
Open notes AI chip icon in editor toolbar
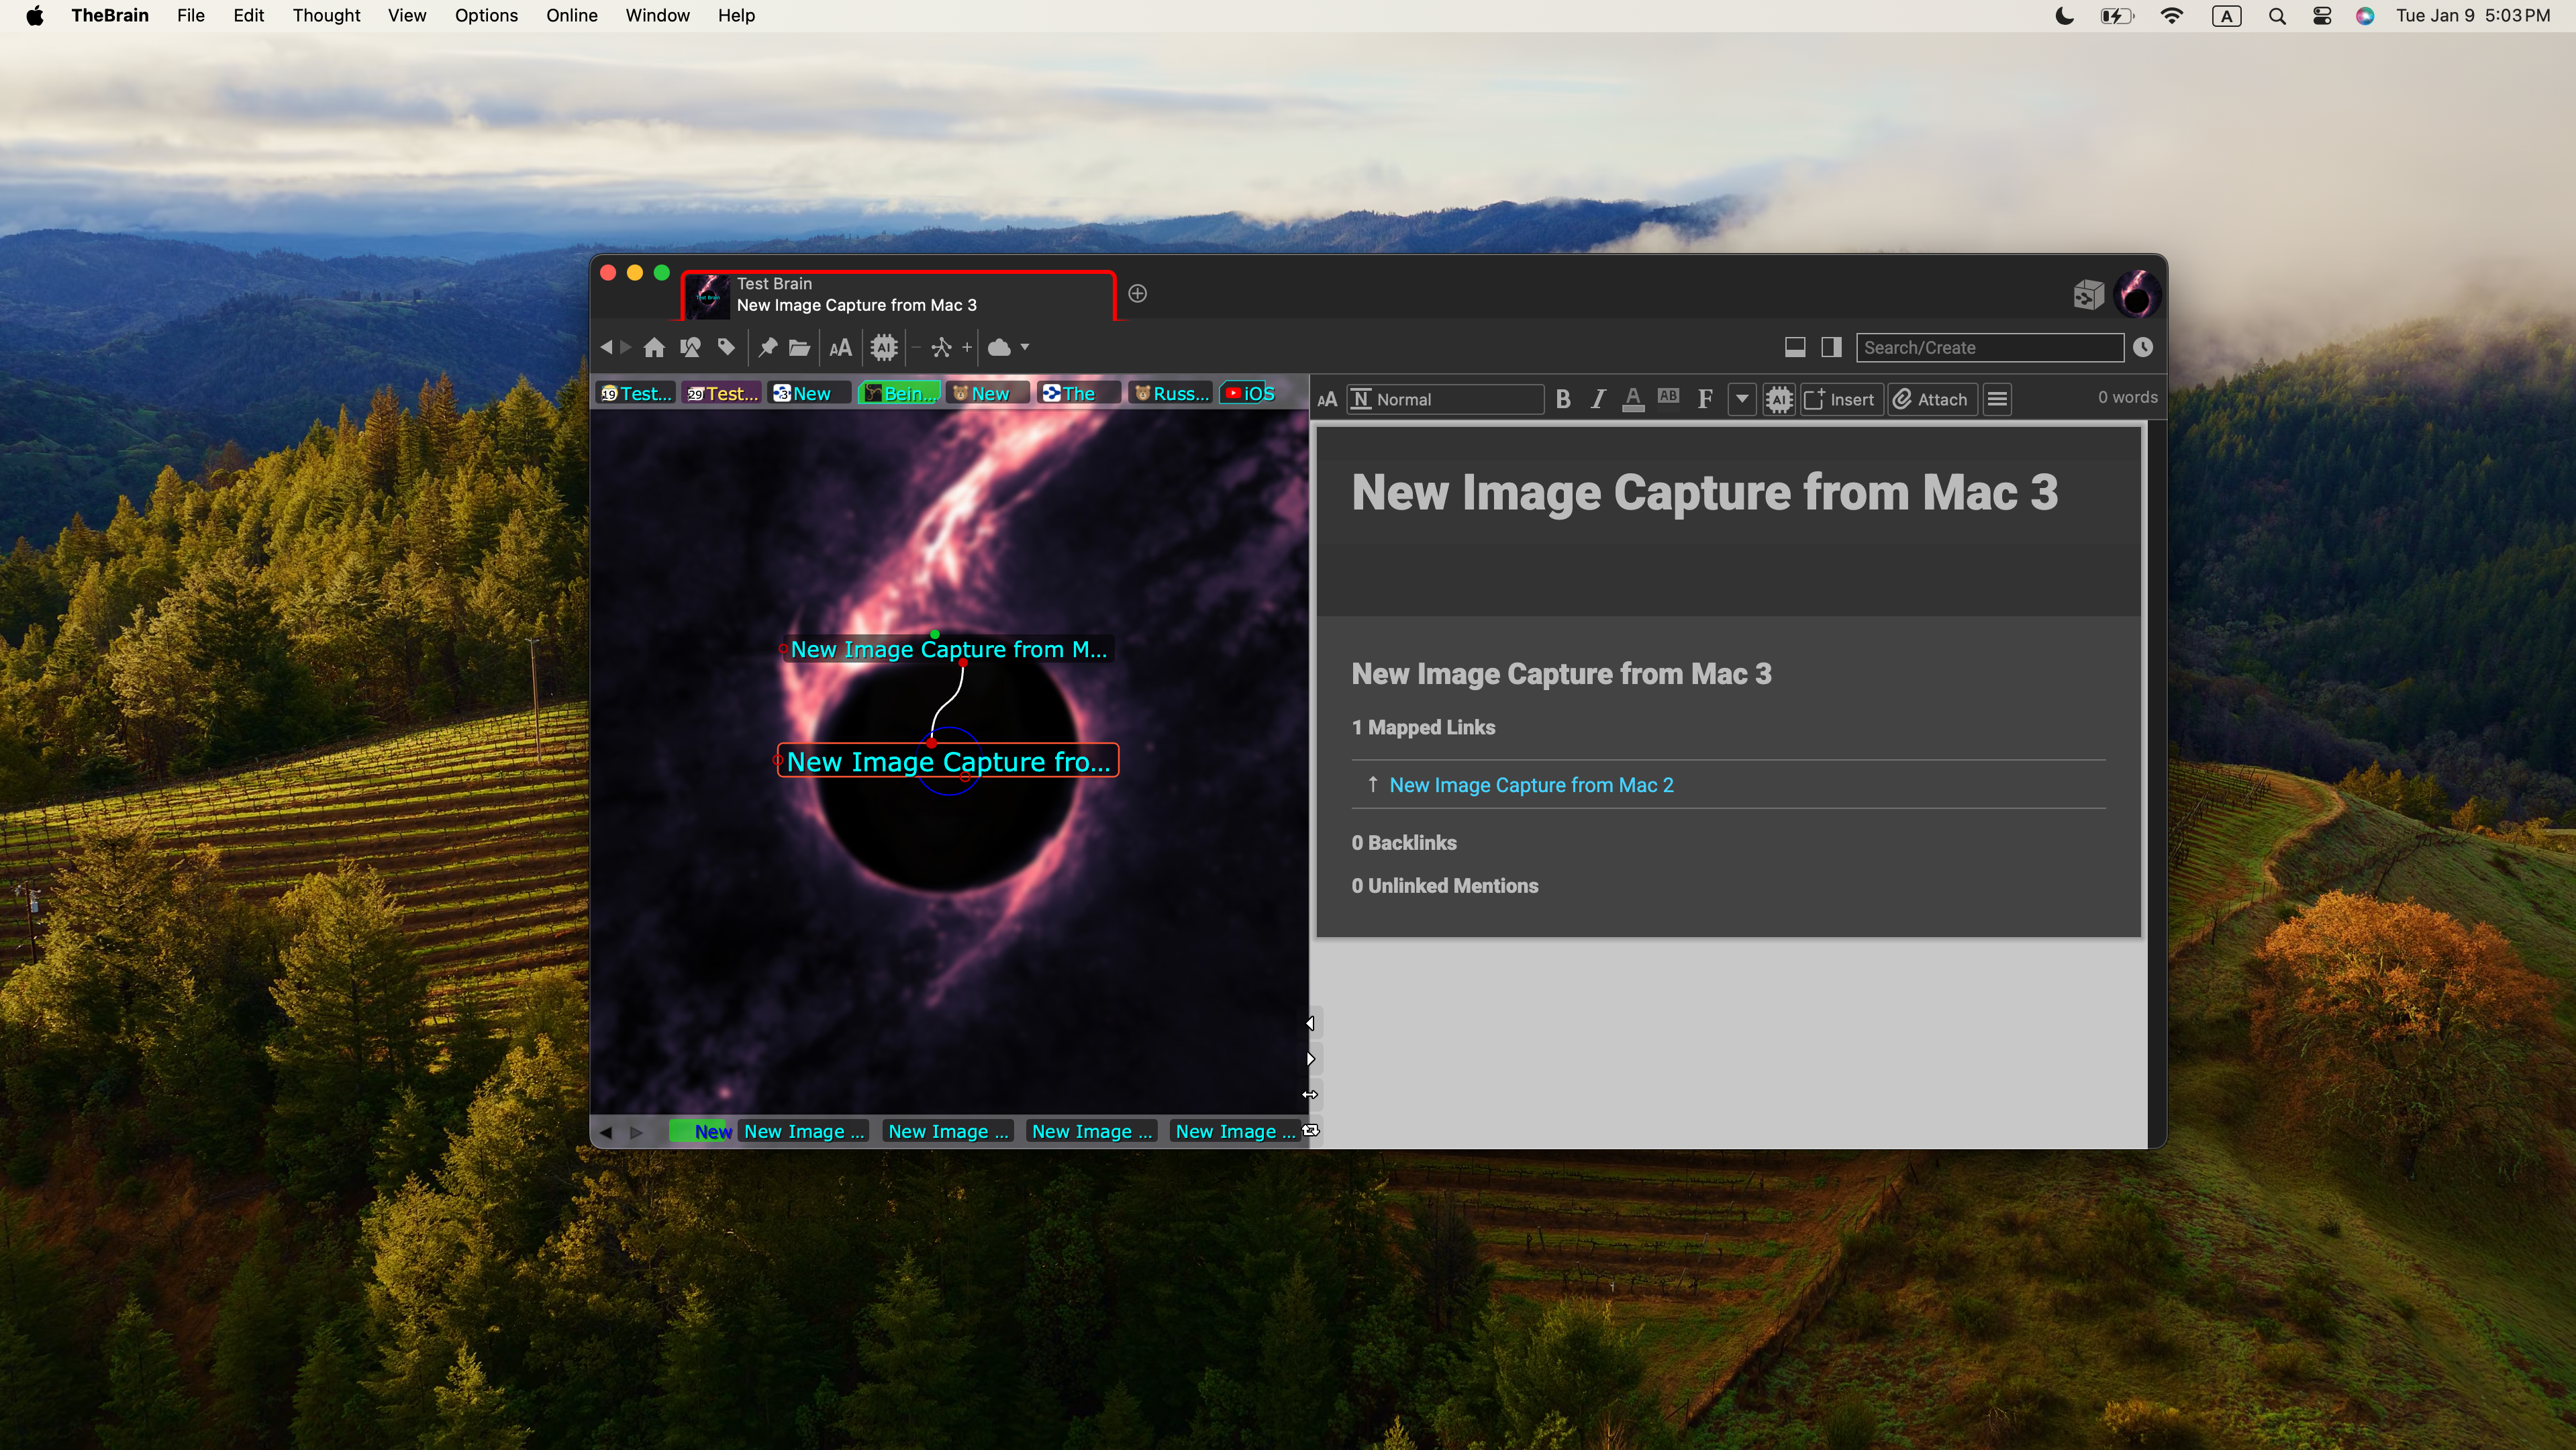[1779, 399]
